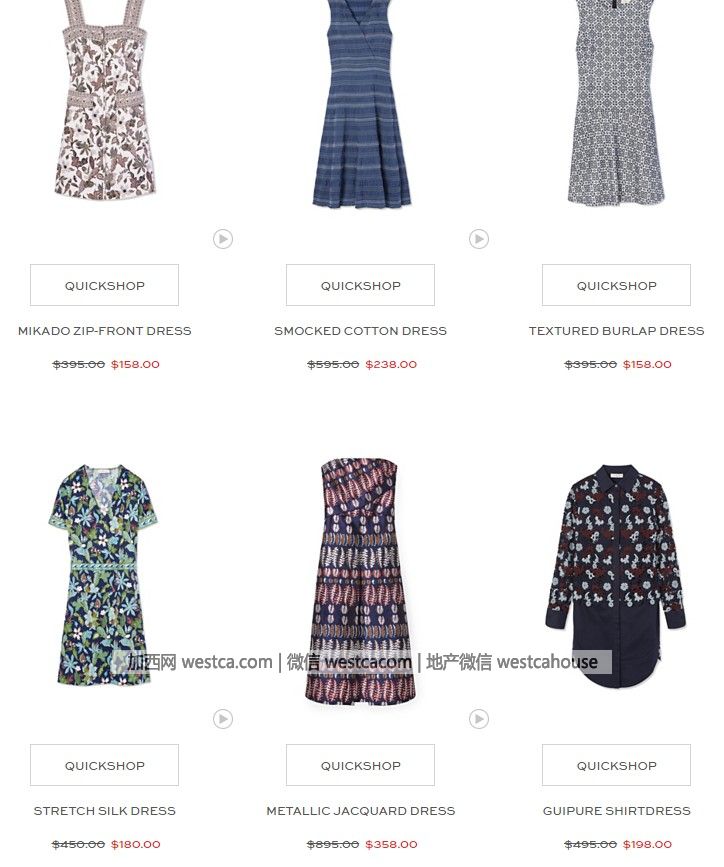Image resolution: width=724 pixels, height=867 pixels.
Task: Play video for Metallic Jacquard Dress
Action: (x=479, y=719)
